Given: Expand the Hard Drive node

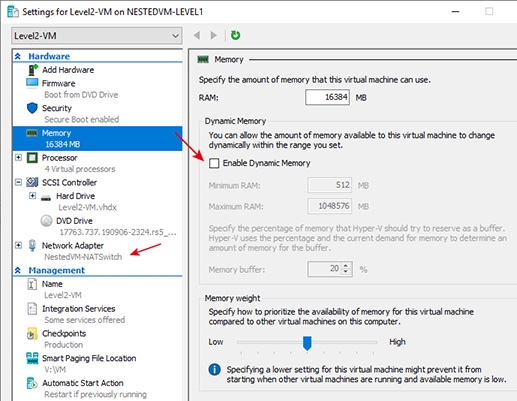Looking at the screenshot, I should pos(33,196).
